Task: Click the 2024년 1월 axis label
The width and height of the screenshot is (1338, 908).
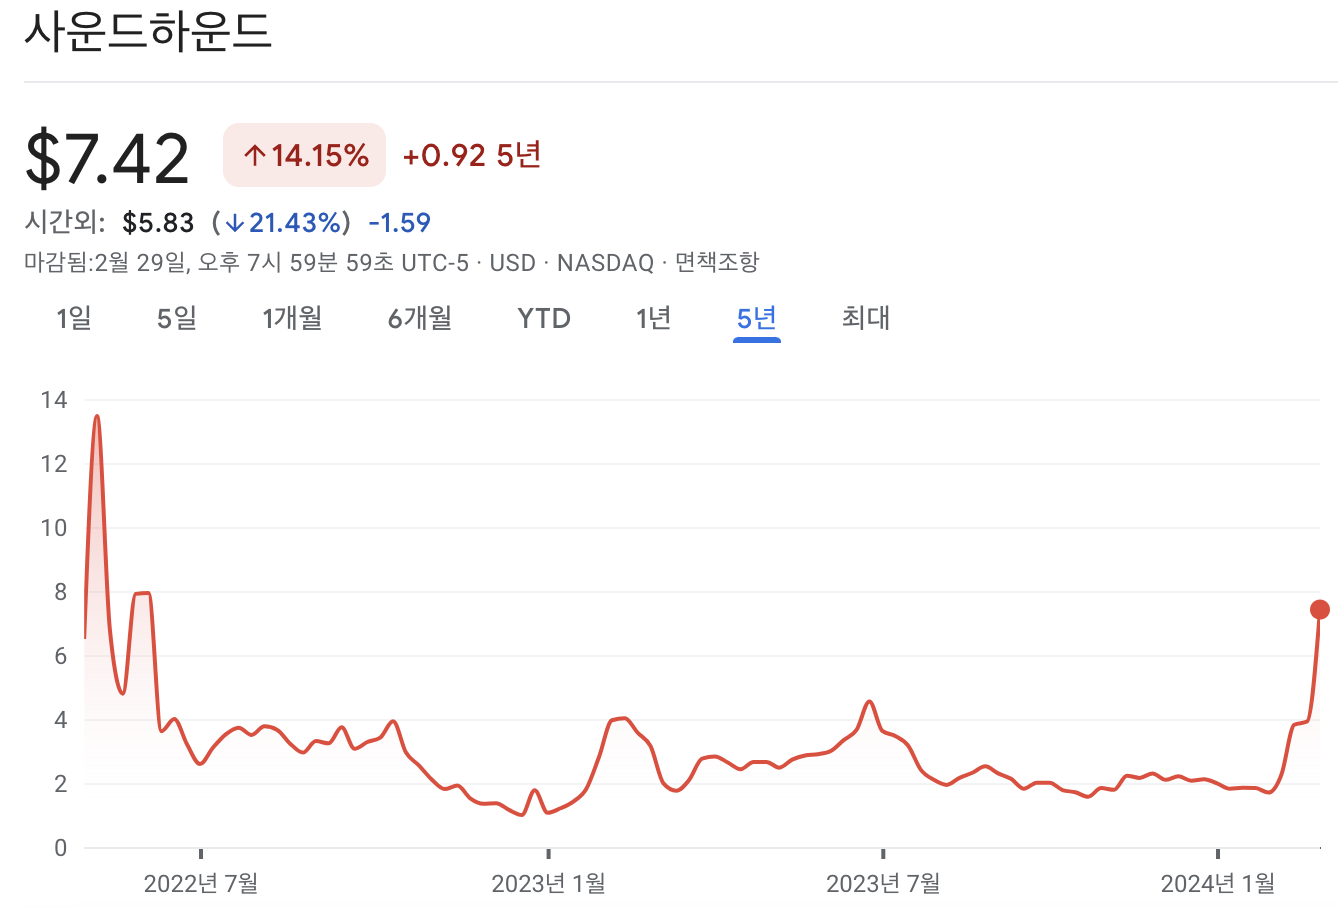Action: pos(1219,884)
